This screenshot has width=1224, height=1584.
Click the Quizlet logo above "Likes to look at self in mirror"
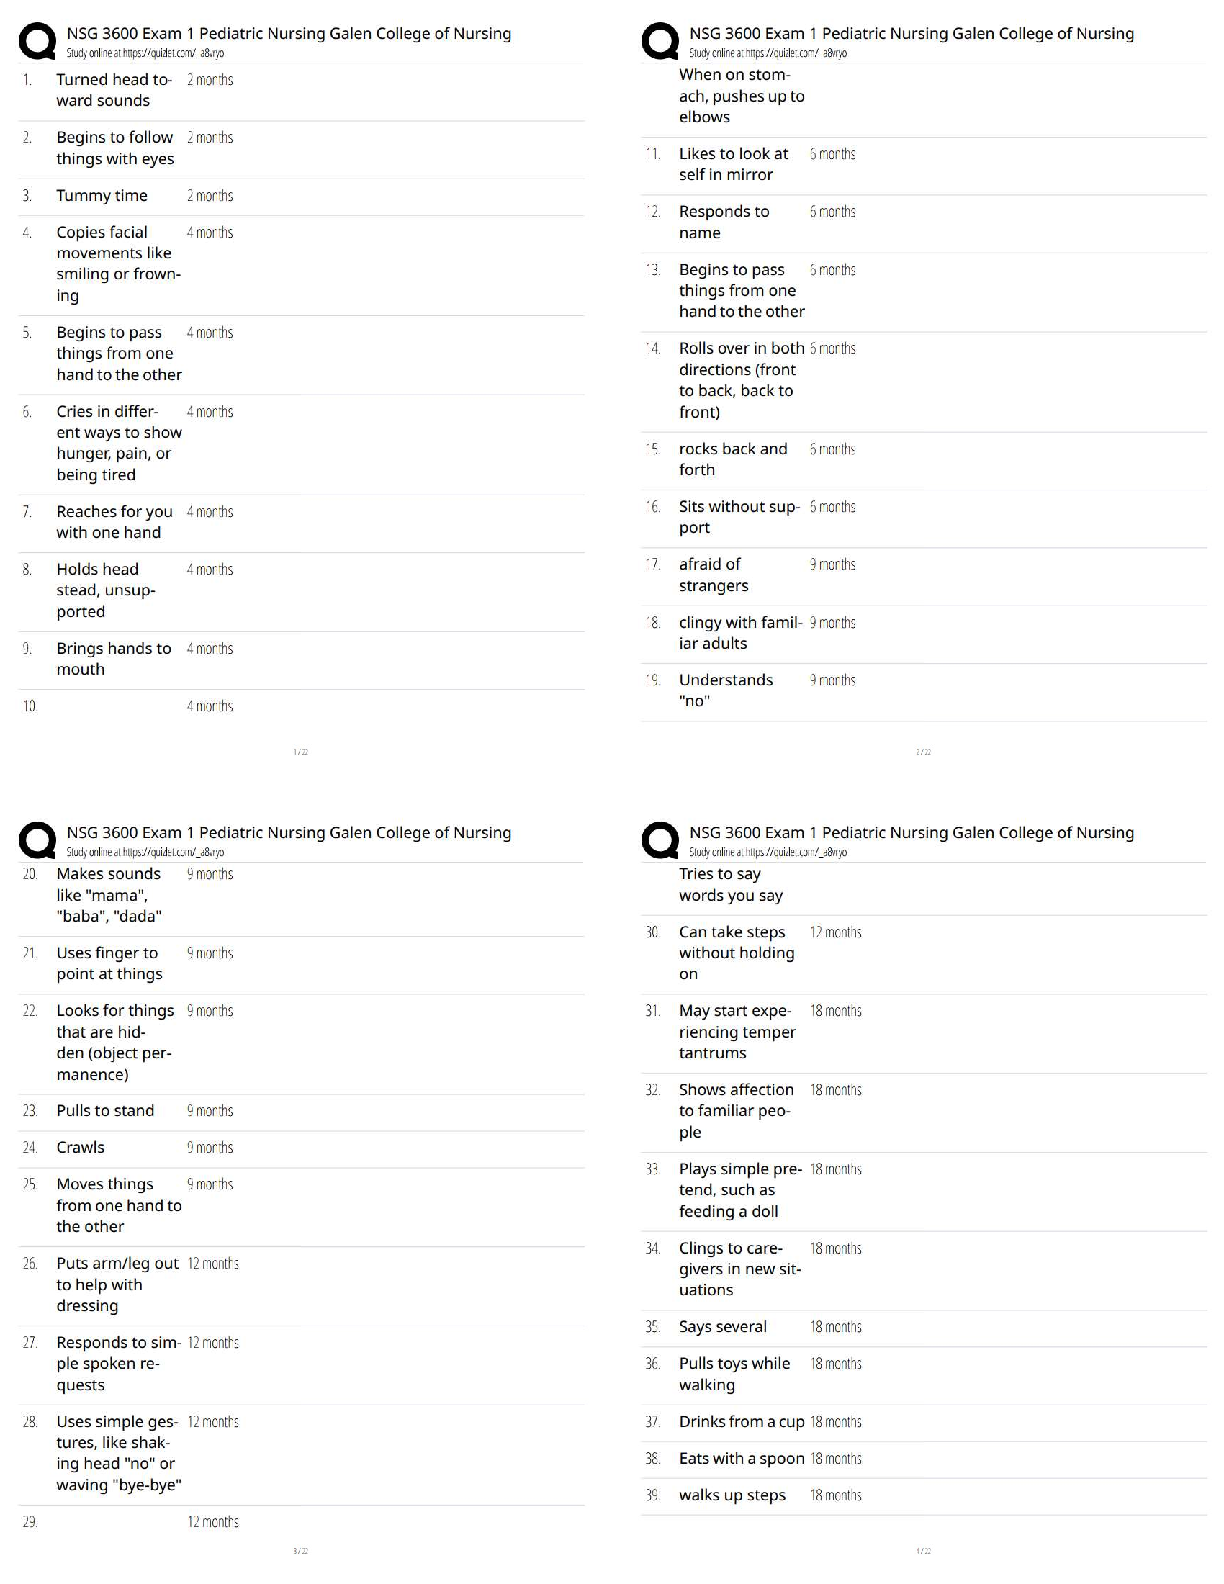660,41
